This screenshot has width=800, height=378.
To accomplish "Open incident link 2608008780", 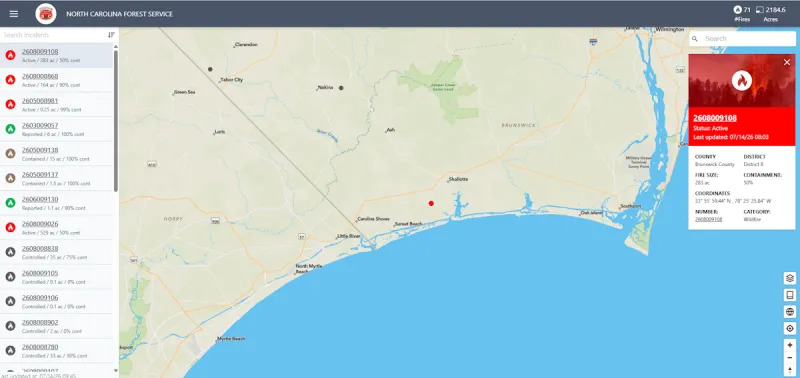I will coord(40,347).
